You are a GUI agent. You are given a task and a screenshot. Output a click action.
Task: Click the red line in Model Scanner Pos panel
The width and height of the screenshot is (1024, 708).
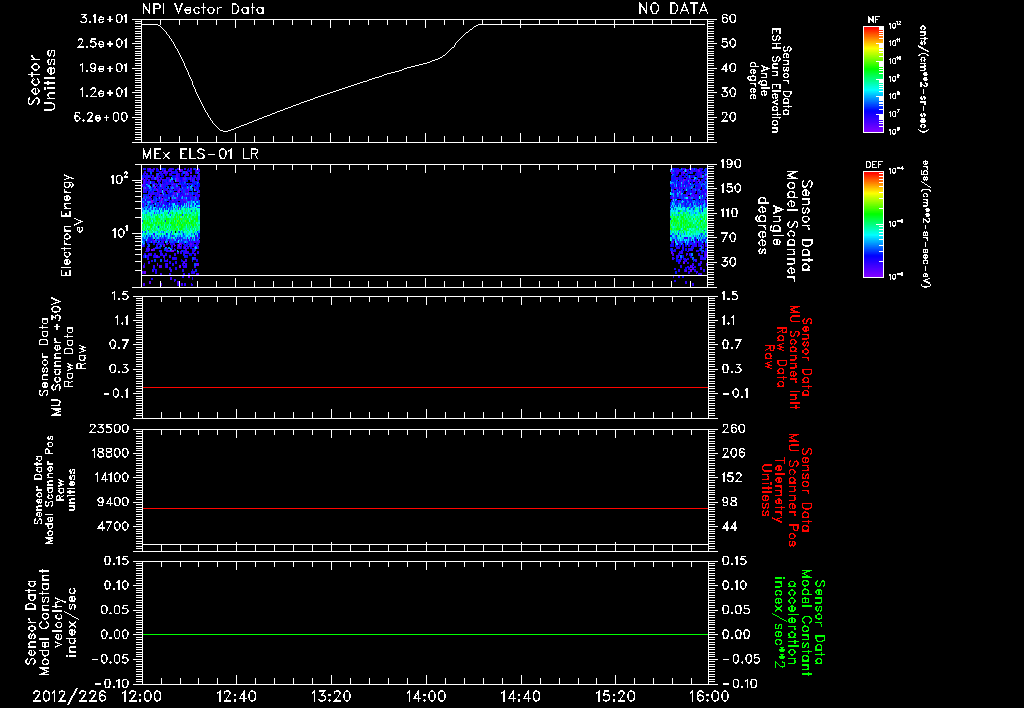424,508
